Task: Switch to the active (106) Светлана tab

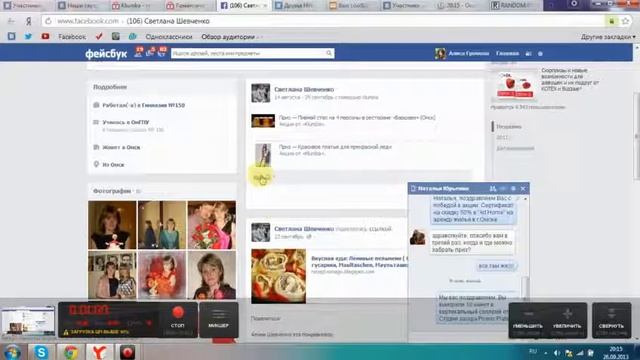Action: click(x=243, y=6)
